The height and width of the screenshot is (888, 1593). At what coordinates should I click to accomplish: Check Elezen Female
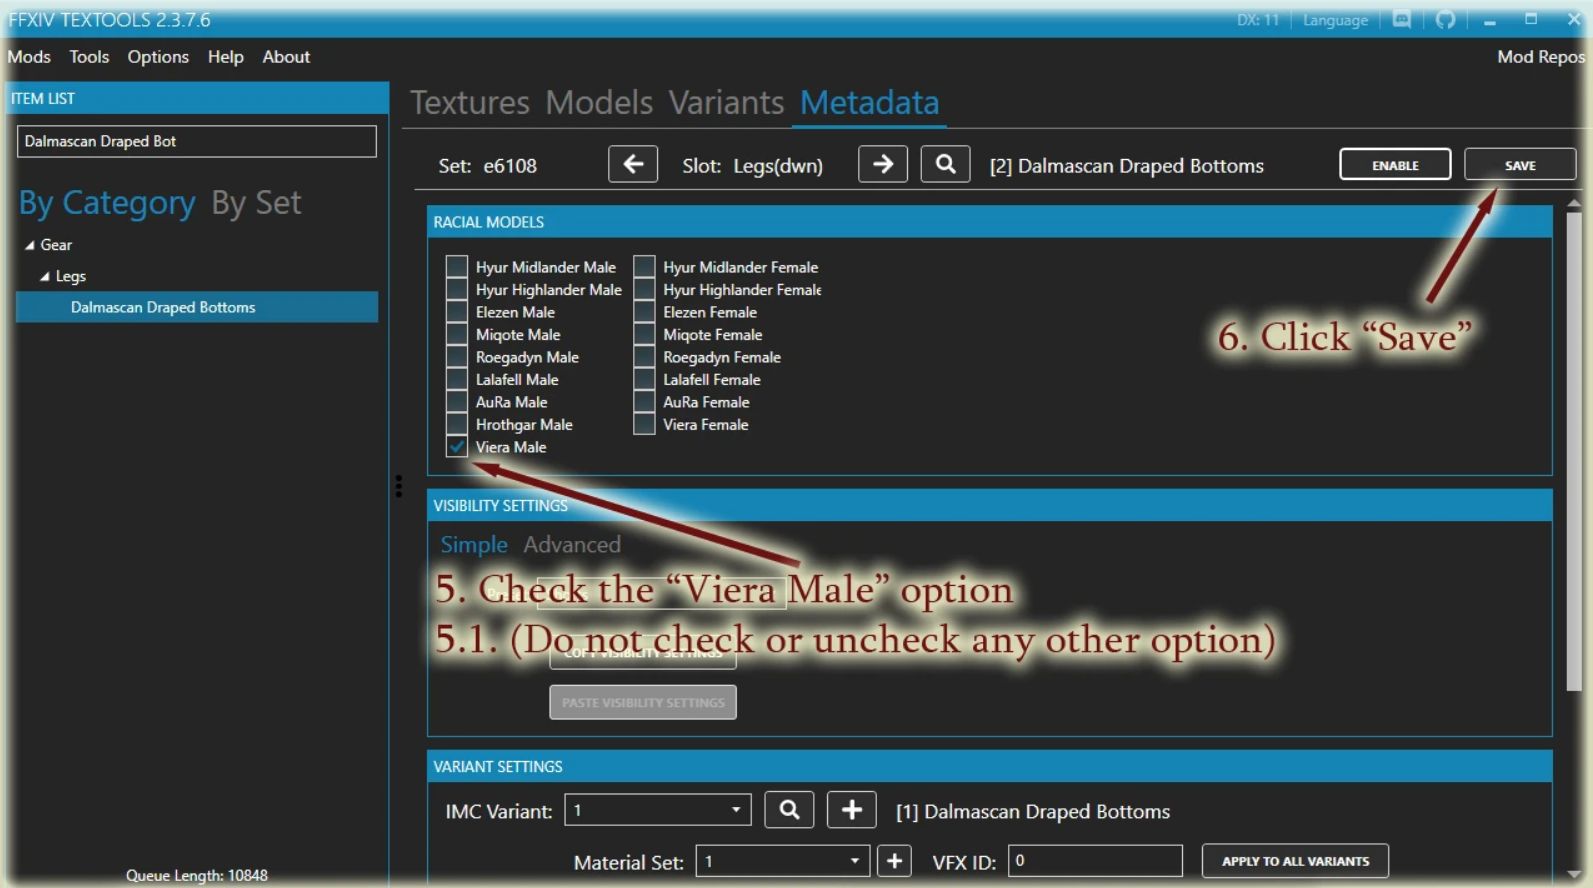tap(644, 312)
